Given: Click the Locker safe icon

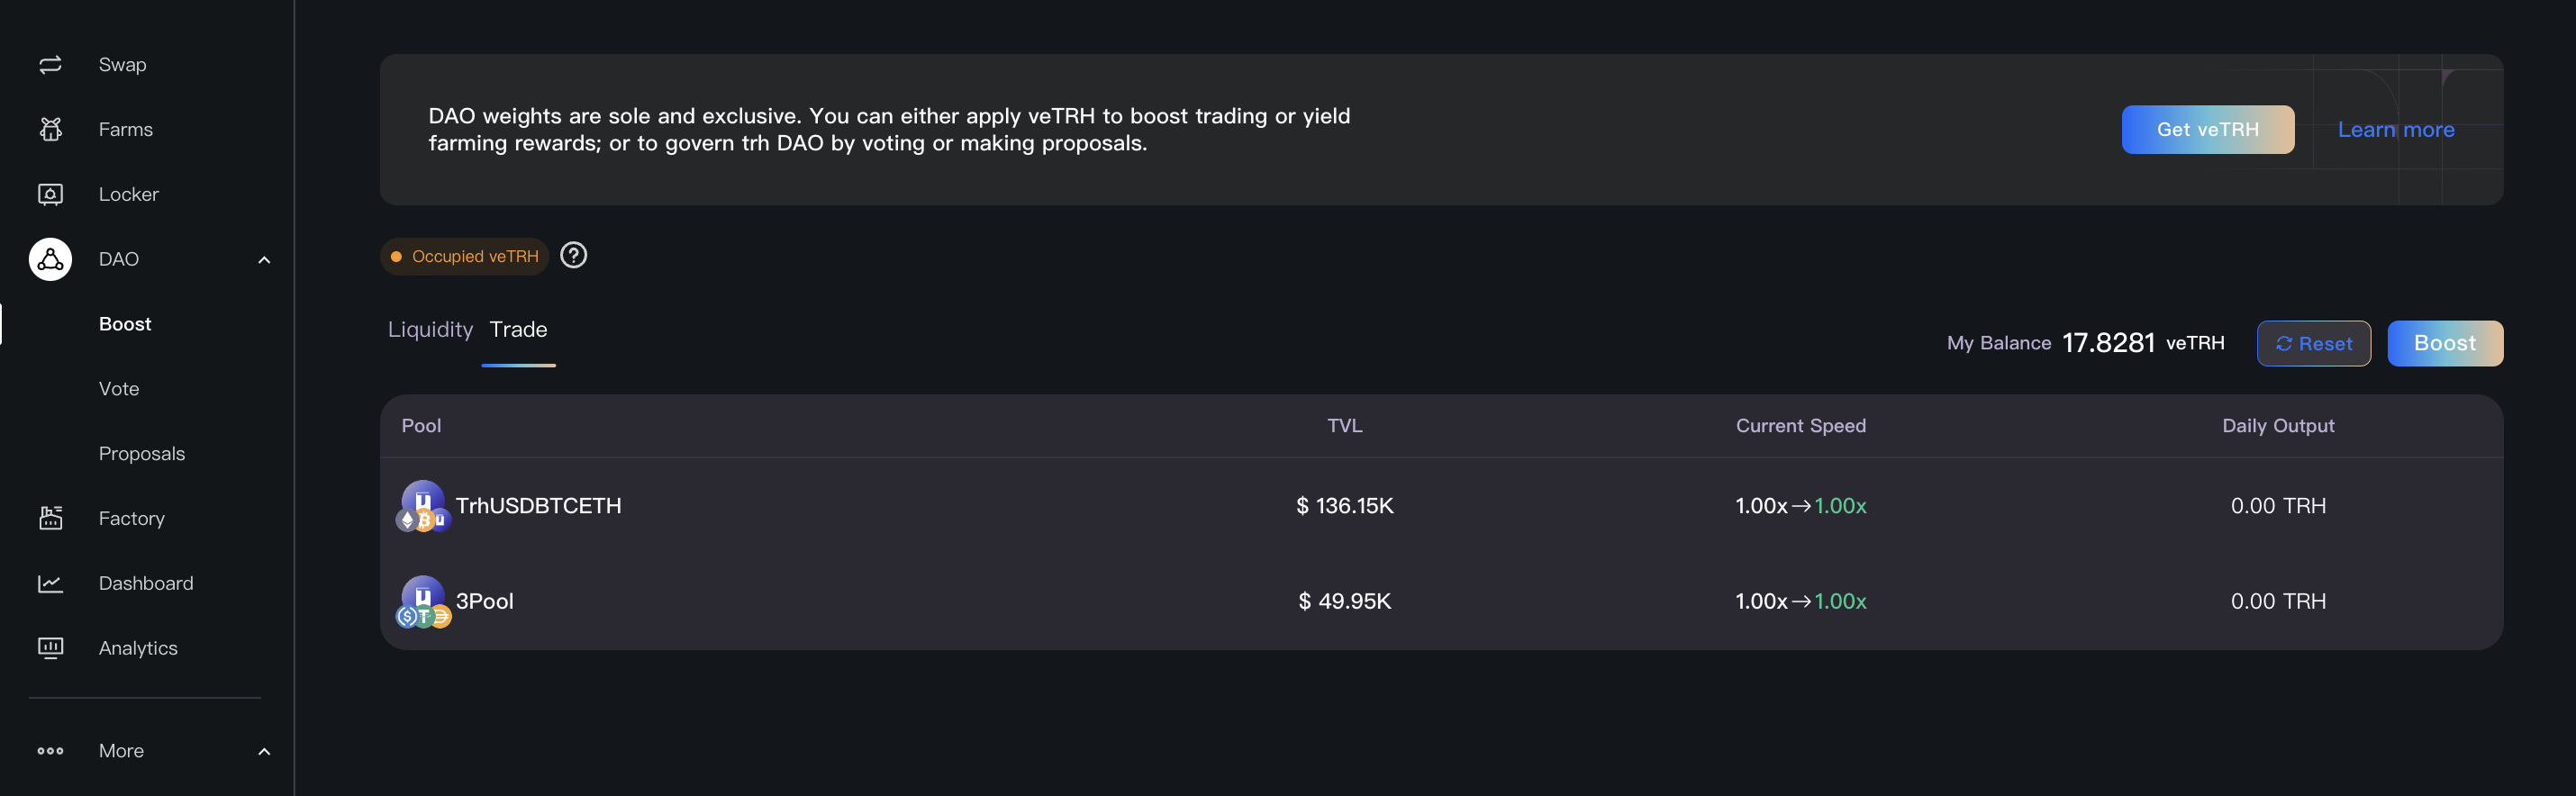Looking at the screenshot, I should 50,194.
